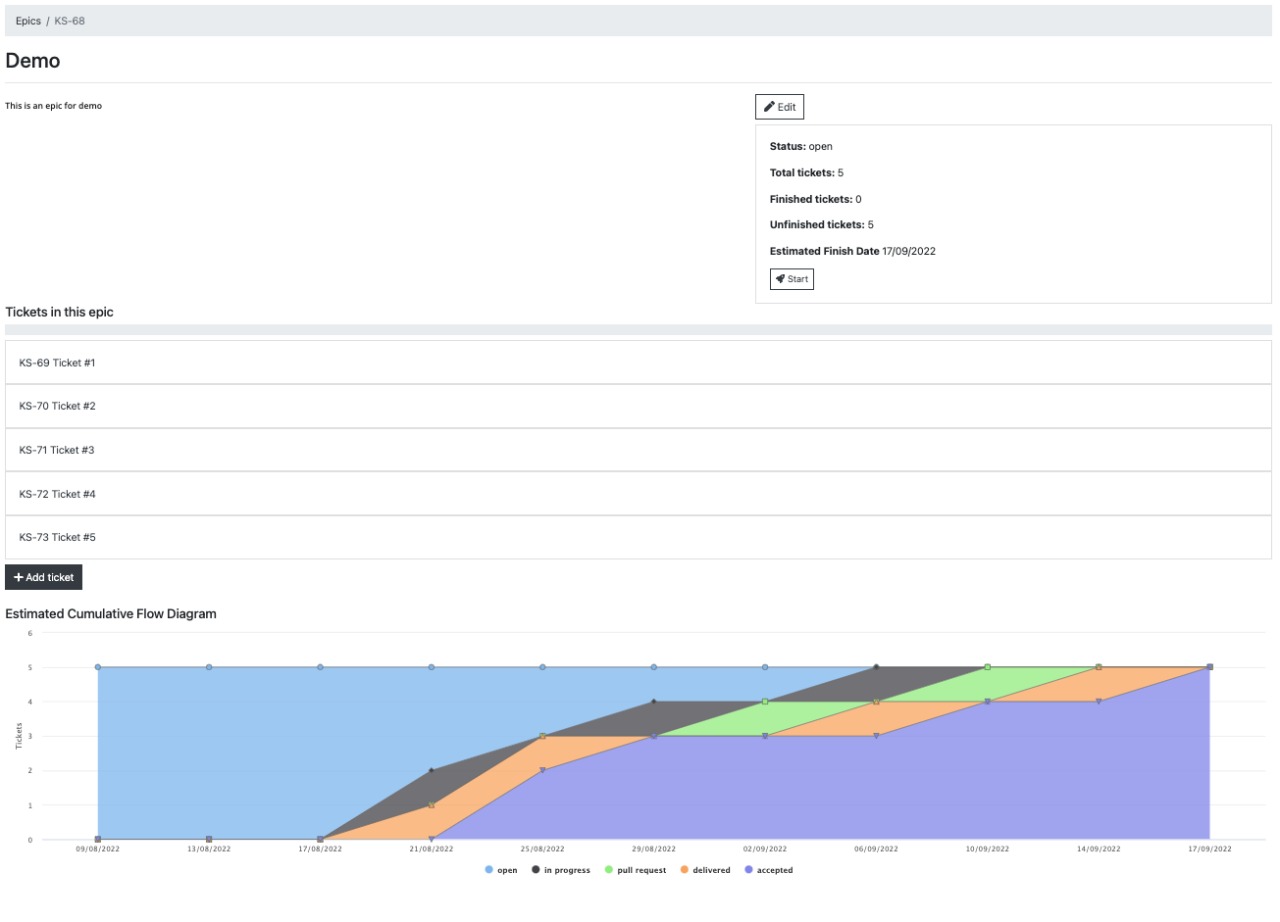Screen dimensions: 1280x922
Task: Toggle the in progress legend marker
Action: pyautogui.click(x=536, y=870)
